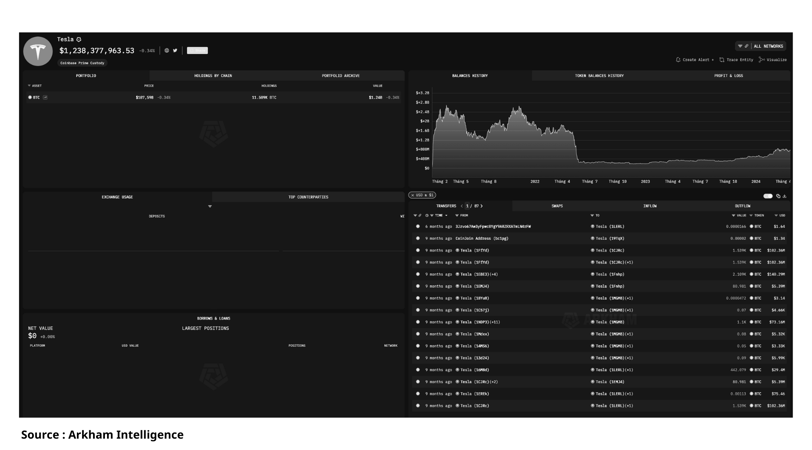Go to previous transfers page arrow
The height and width of the screenshot is (450, 812).
coord(461,206)
